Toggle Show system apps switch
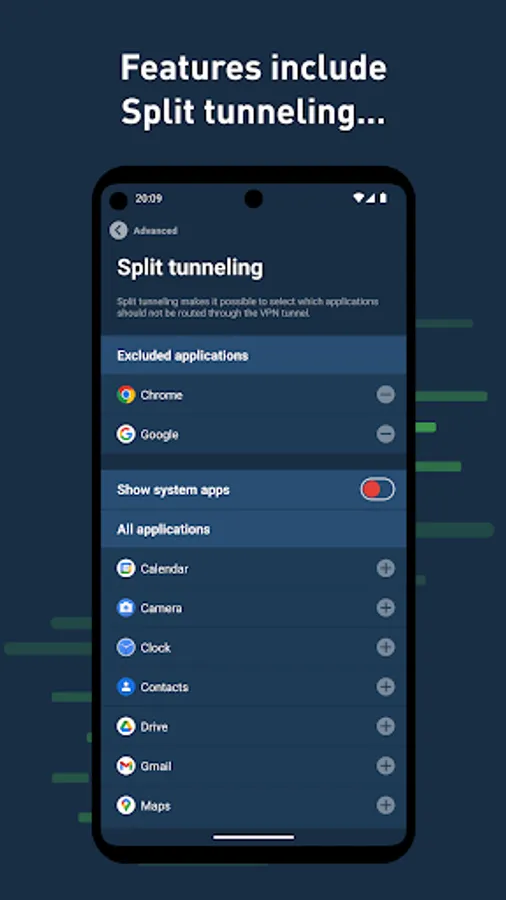Screen dimensions: 506x900 377,489
